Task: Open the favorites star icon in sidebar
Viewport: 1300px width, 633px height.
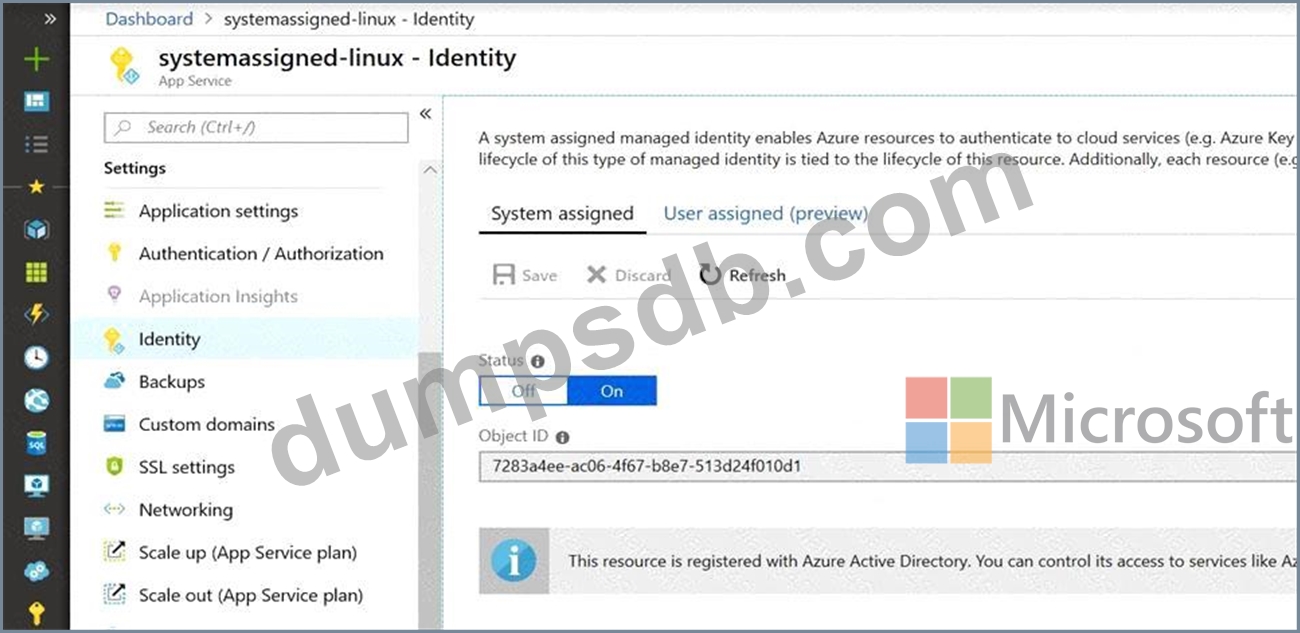Action: pyautogui.click(x=36, y=187)
